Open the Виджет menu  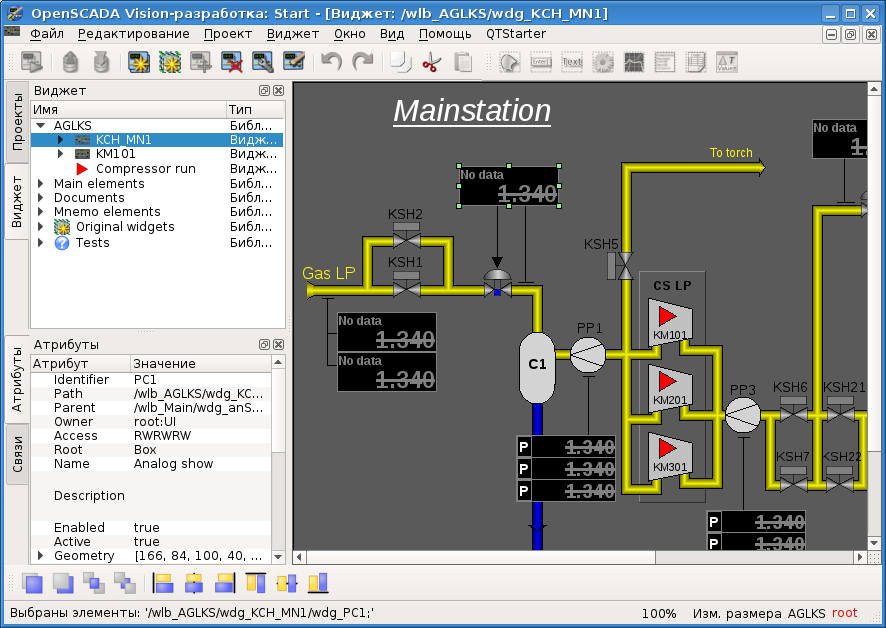pos(292,33)
